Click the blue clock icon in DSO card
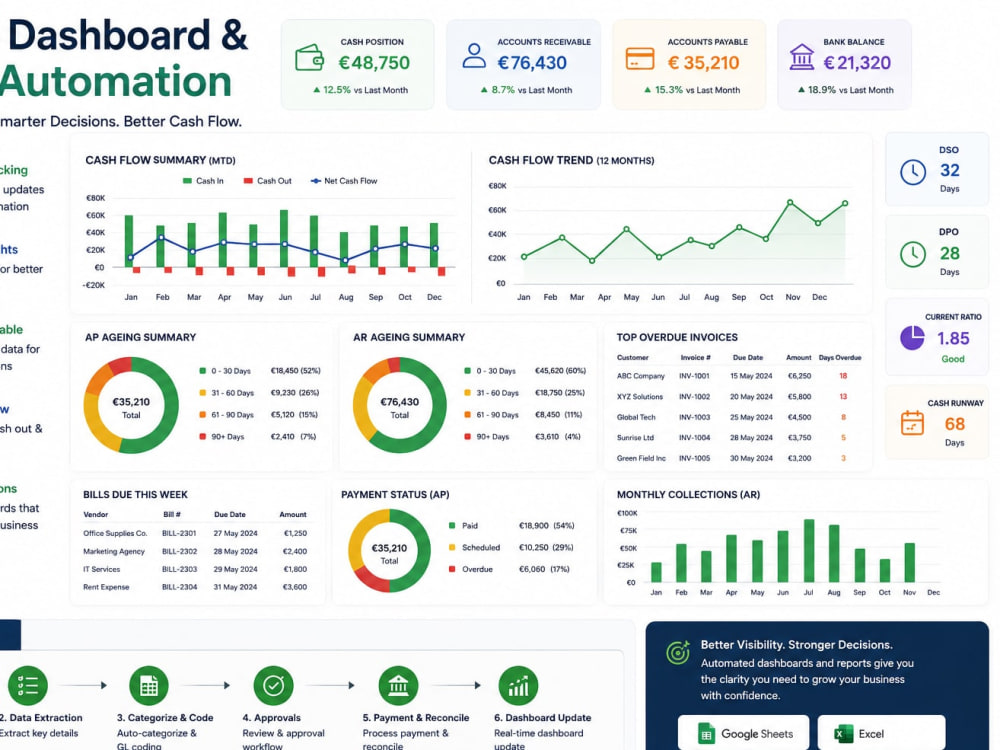Image resolution: width=1000 pixels, height=750 pixels. pos(913,172)
